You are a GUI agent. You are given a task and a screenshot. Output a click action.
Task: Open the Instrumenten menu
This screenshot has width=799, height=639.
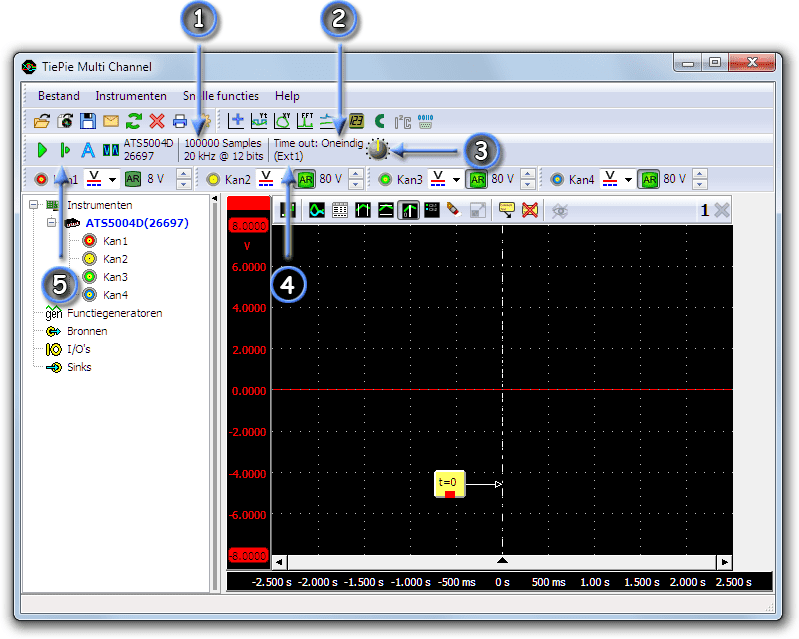tap(131, 96)
